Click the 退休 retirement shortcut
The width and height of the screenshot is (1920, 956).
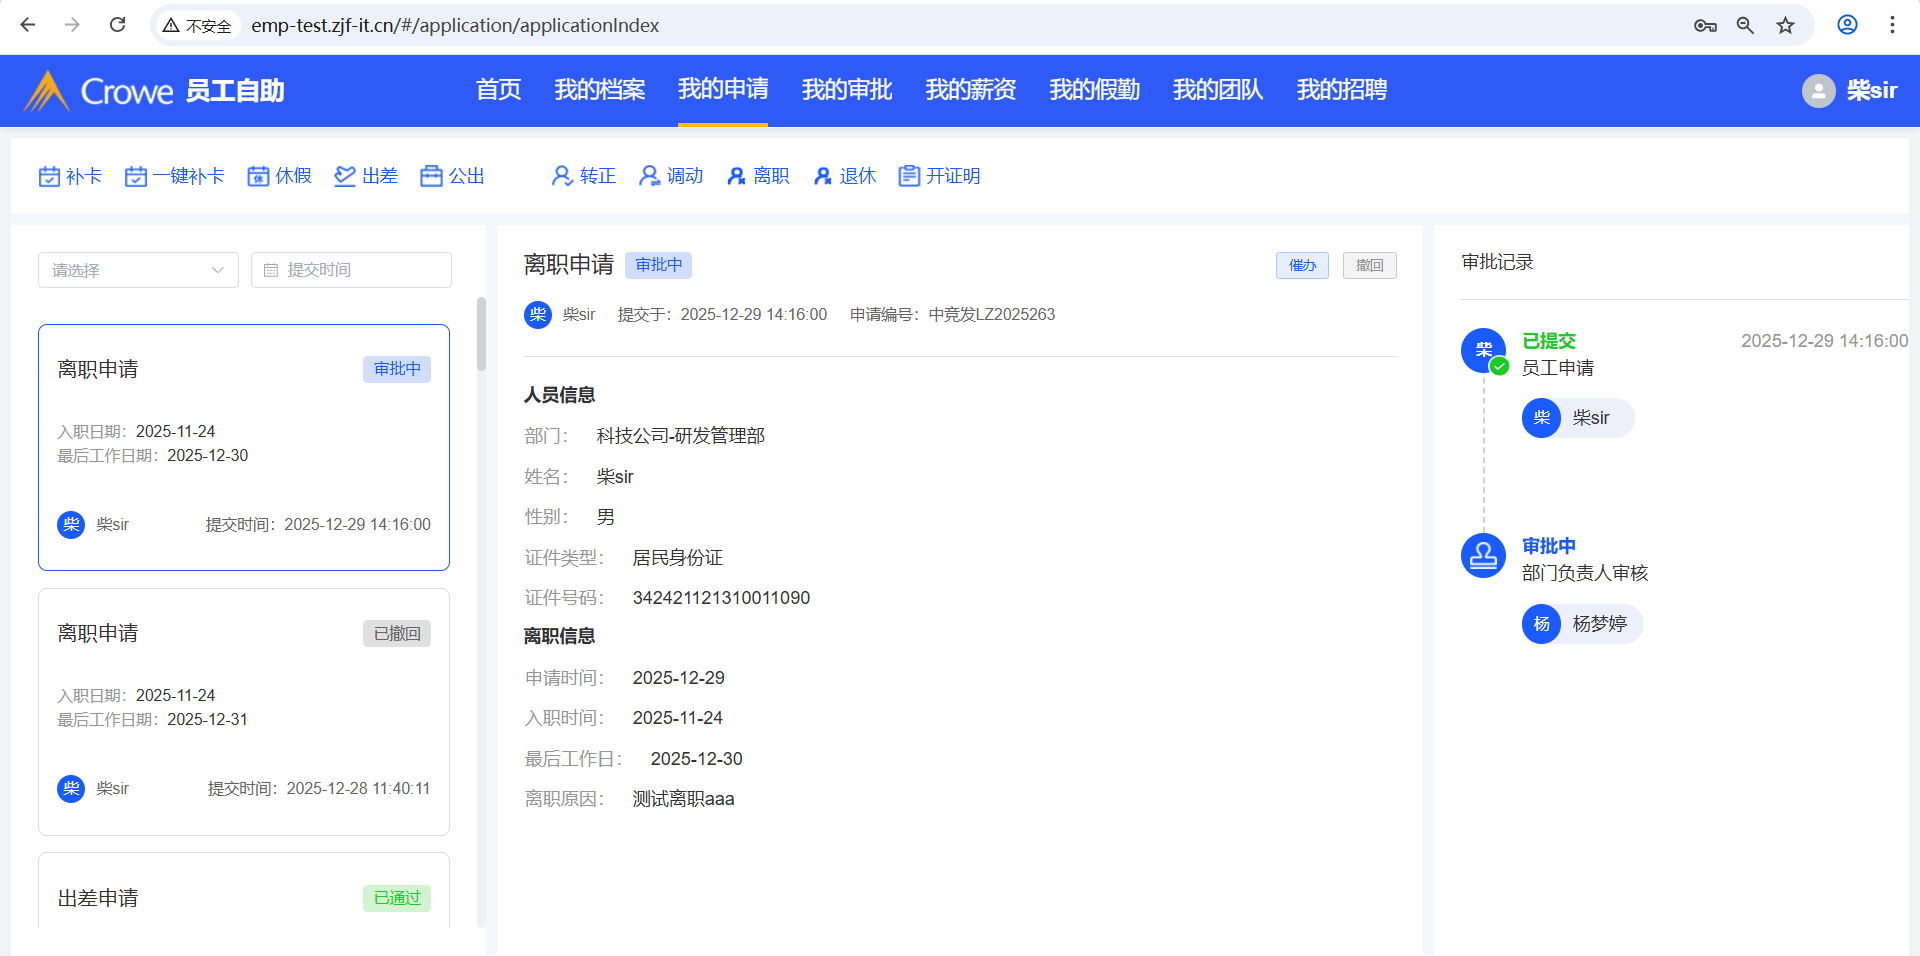pyautogui.click(x=845, y=177)
